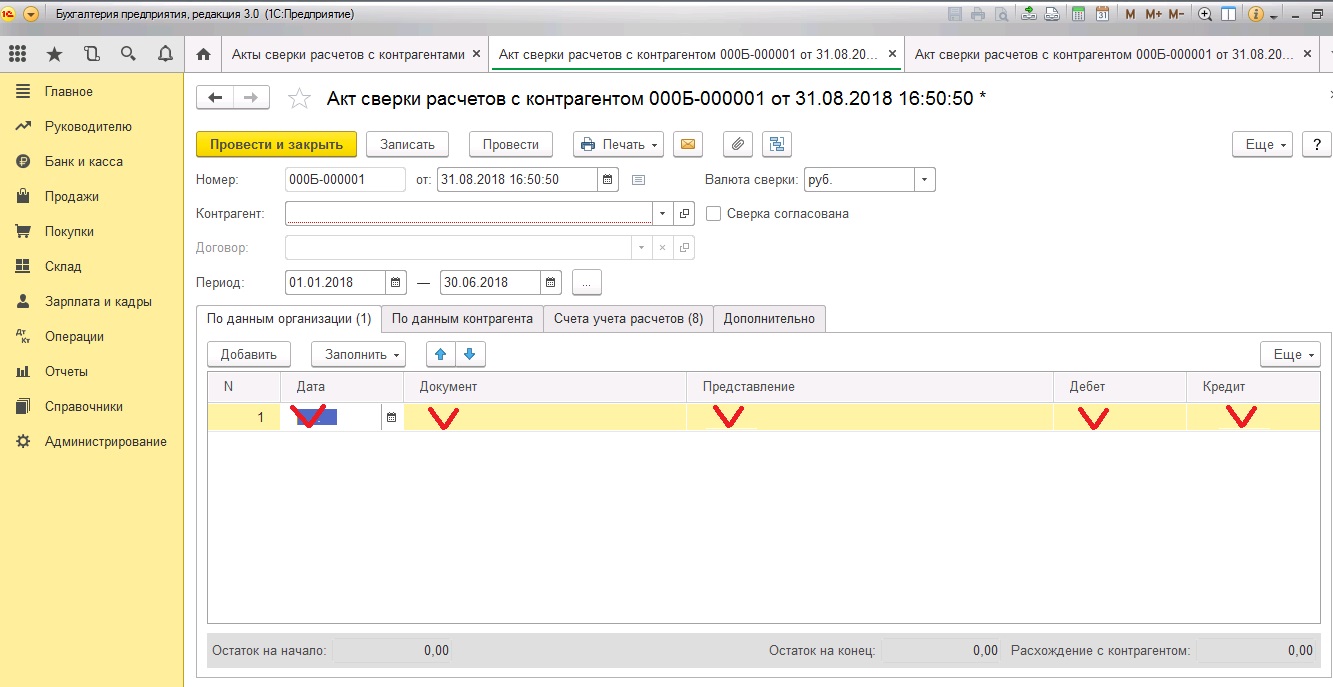
Task: Click Добавить button
Action: pyautogui.click(x=248, y=354)
